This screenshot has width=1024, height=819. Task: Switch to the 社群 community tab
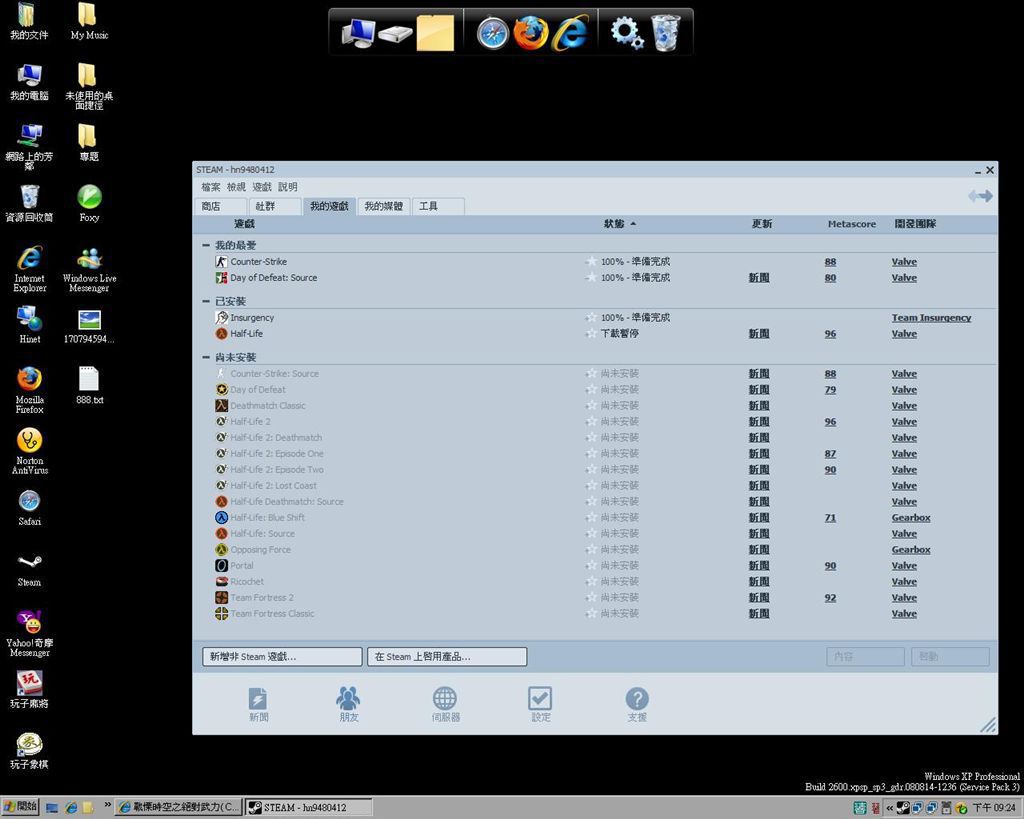[x=275, y=206]
